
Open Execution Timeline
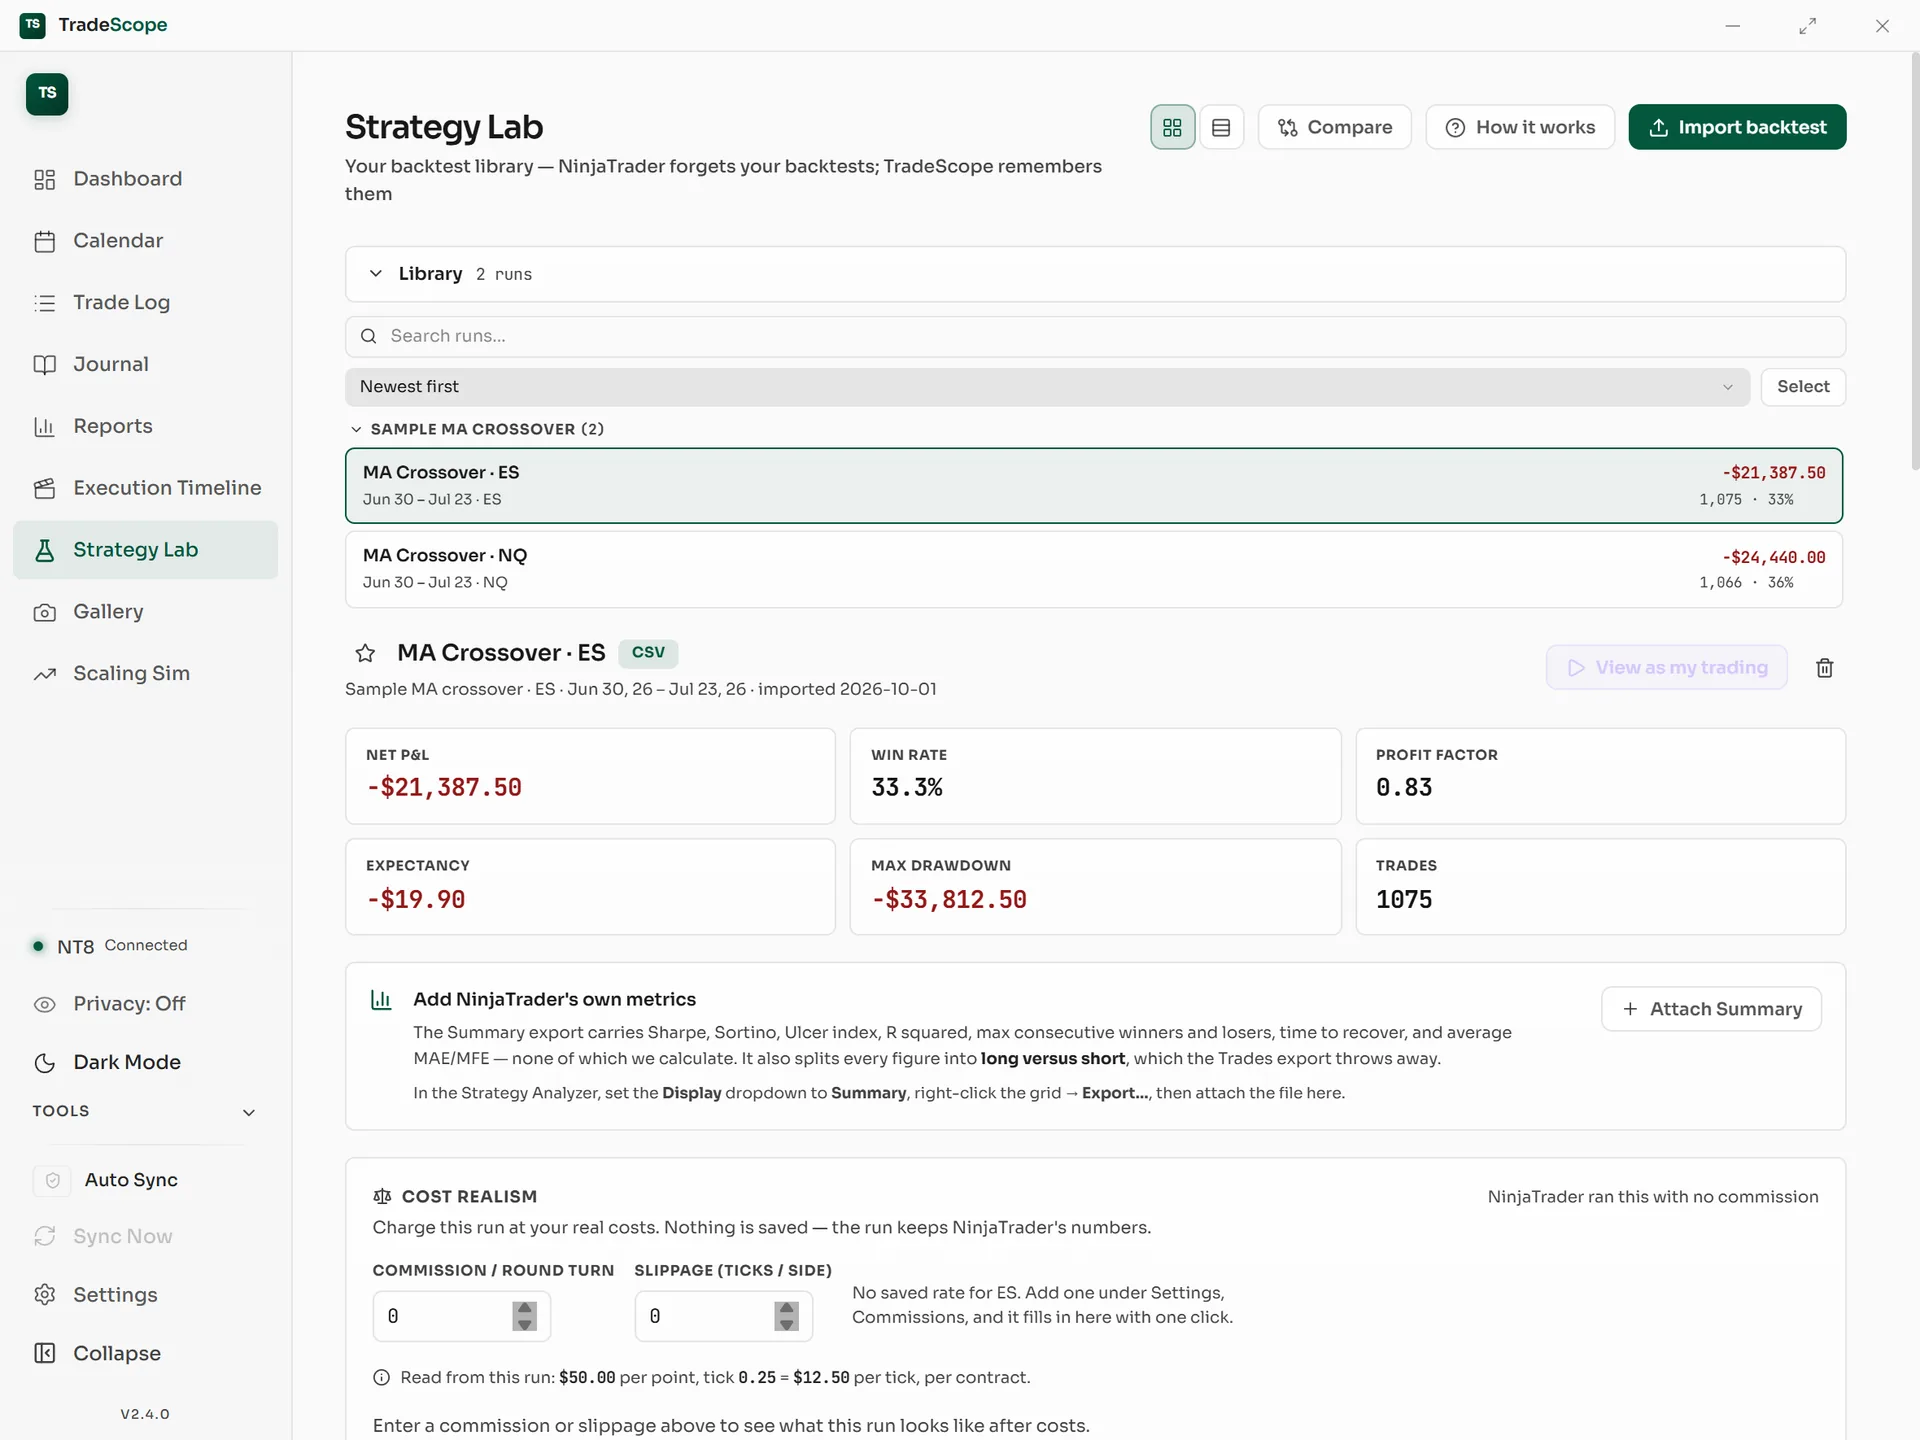pyautogui.click(x=145, y=488)
